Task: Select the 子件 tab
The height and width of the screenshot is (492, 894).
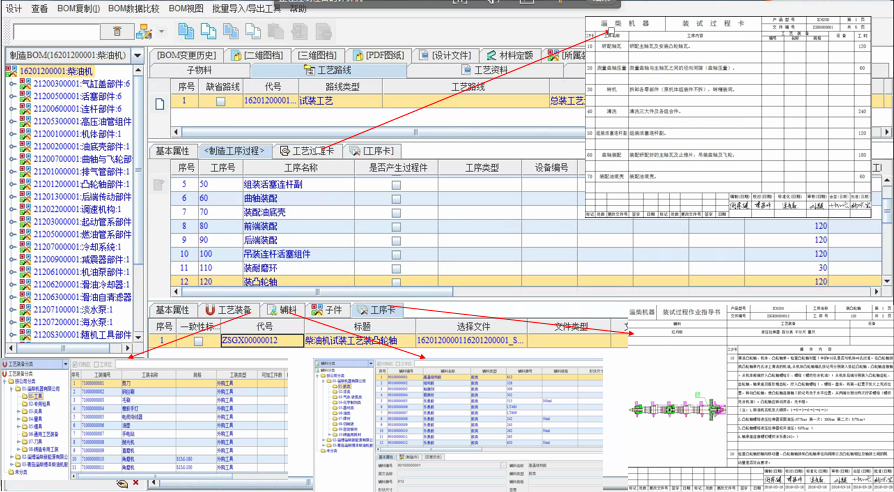Action: click(326, 310)
